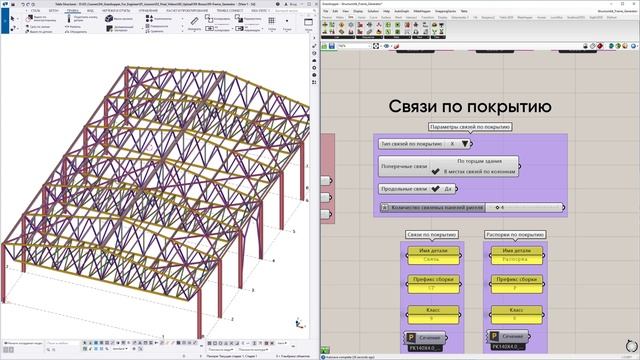Expand the List group bar in Grasshopper ribbon

click(337, 37)
